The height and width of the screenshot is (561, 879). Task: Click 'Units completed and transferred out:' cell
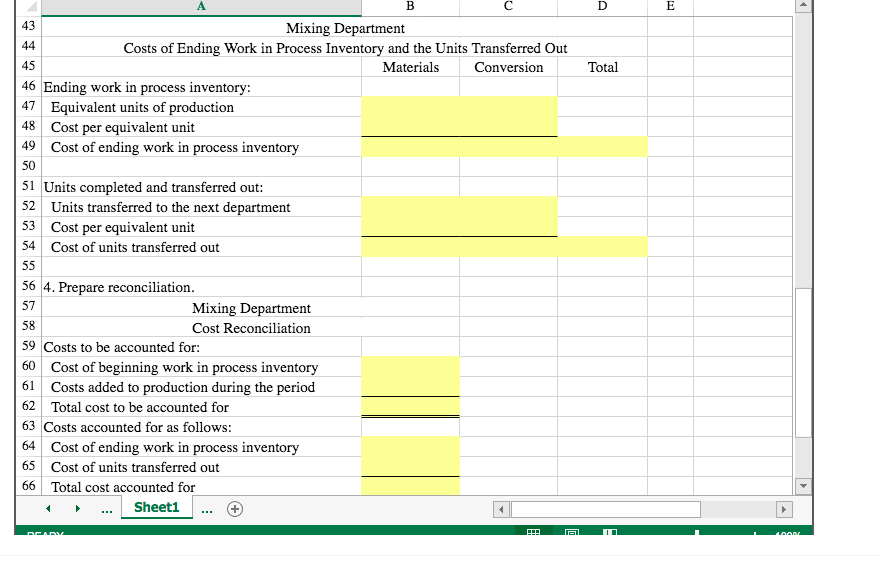(x=201, y=187)
